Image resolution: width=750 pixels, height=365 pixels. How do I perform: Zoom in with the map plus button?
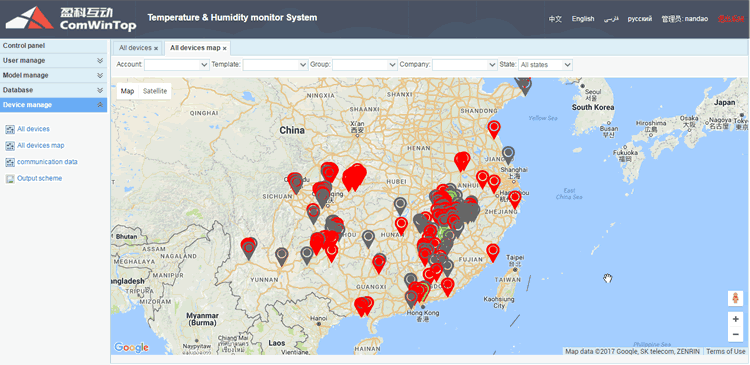pos(735,319)
